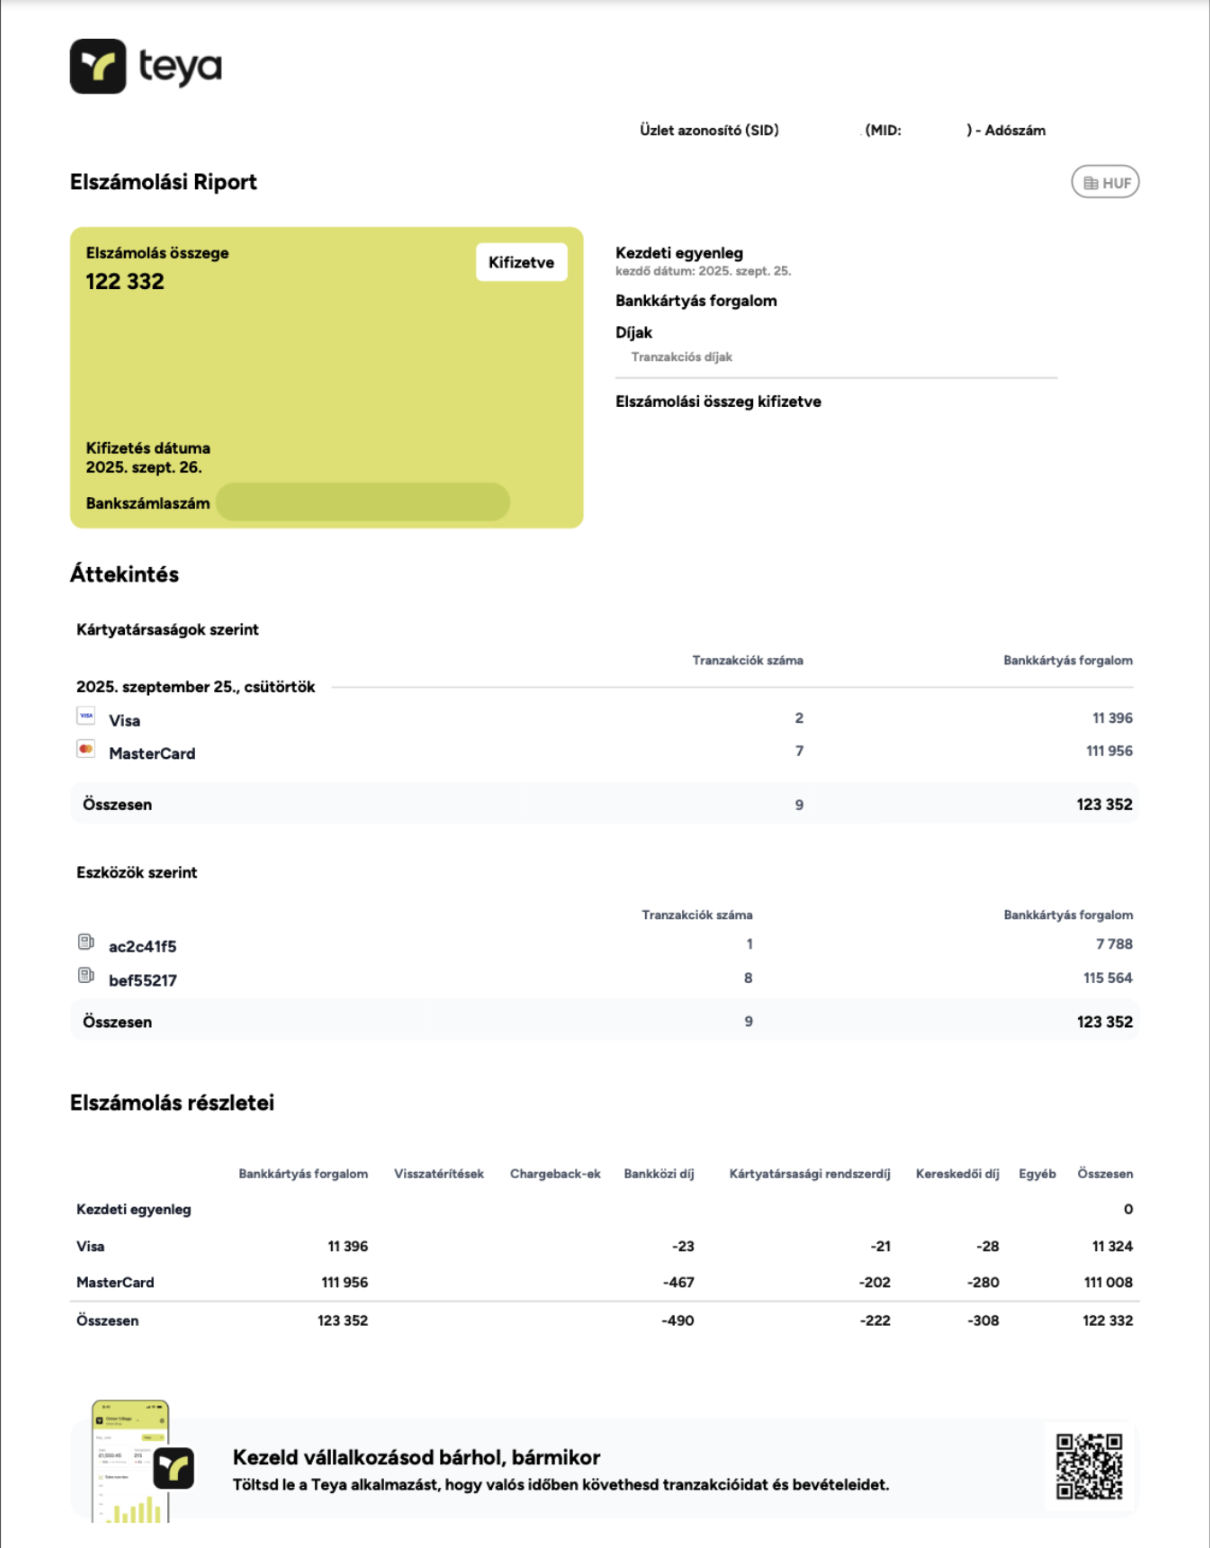The height and width of the screenshot is (1548, 1210).
Task: Click the 122 332 amount in the yellow card
Action: 125,282
